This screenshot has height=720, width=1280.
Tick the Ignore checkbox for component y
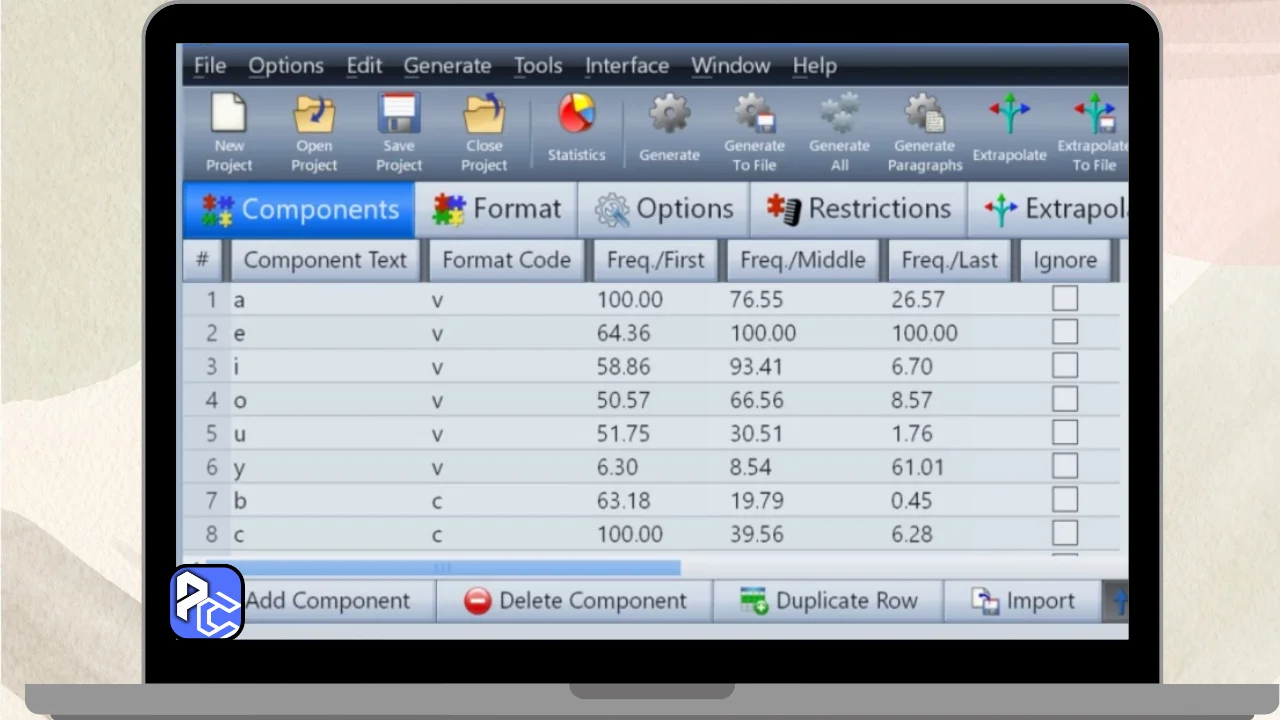point(1065,466)
